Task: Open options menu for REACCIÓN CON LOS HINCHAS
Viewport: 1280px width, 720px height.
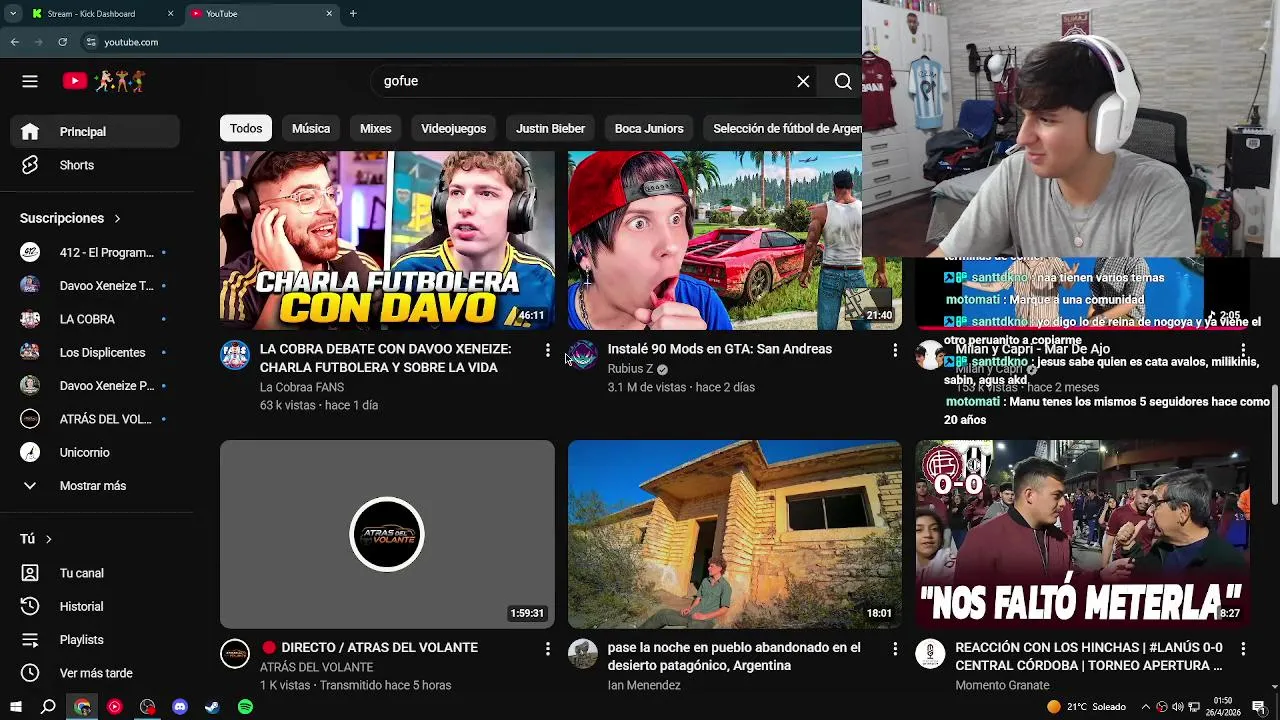Action: coord(1243,649)
